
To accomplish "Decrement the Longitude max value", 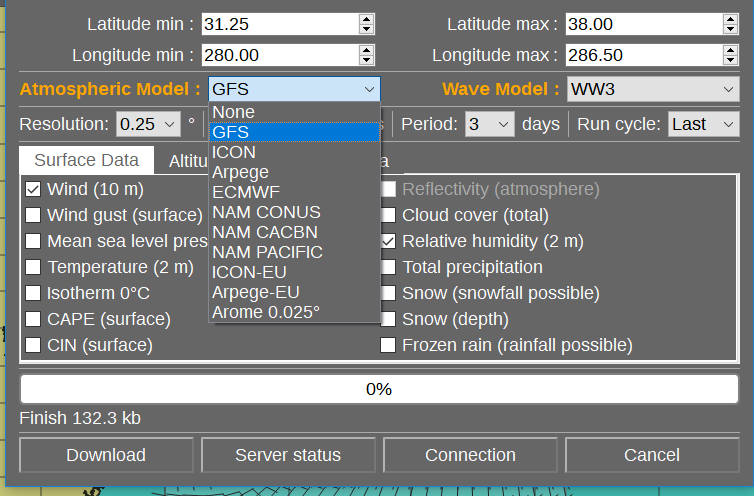I will [730, 60].
